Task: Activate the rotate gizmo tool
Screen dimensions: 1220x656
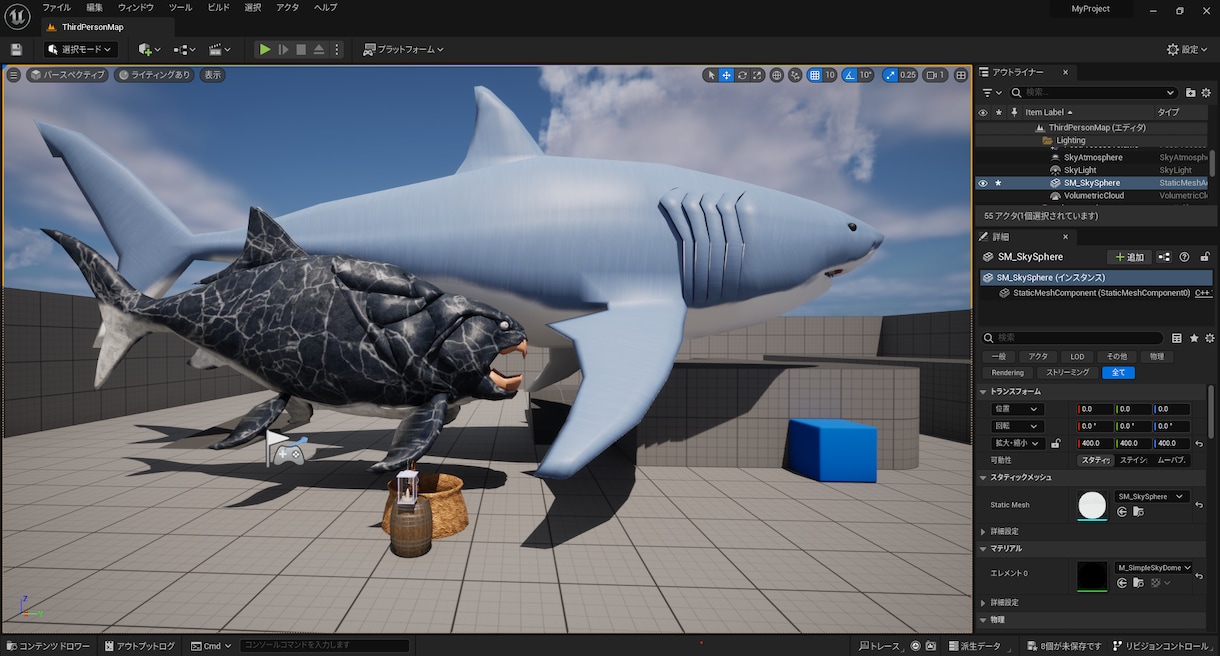Action: (742, 75)
